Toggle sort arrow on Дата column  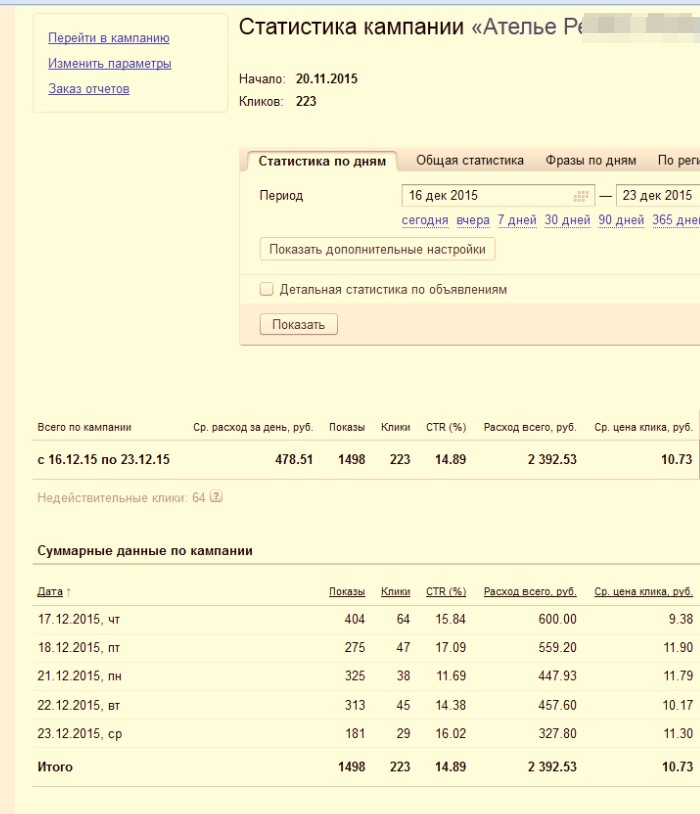tap(69, 593)
